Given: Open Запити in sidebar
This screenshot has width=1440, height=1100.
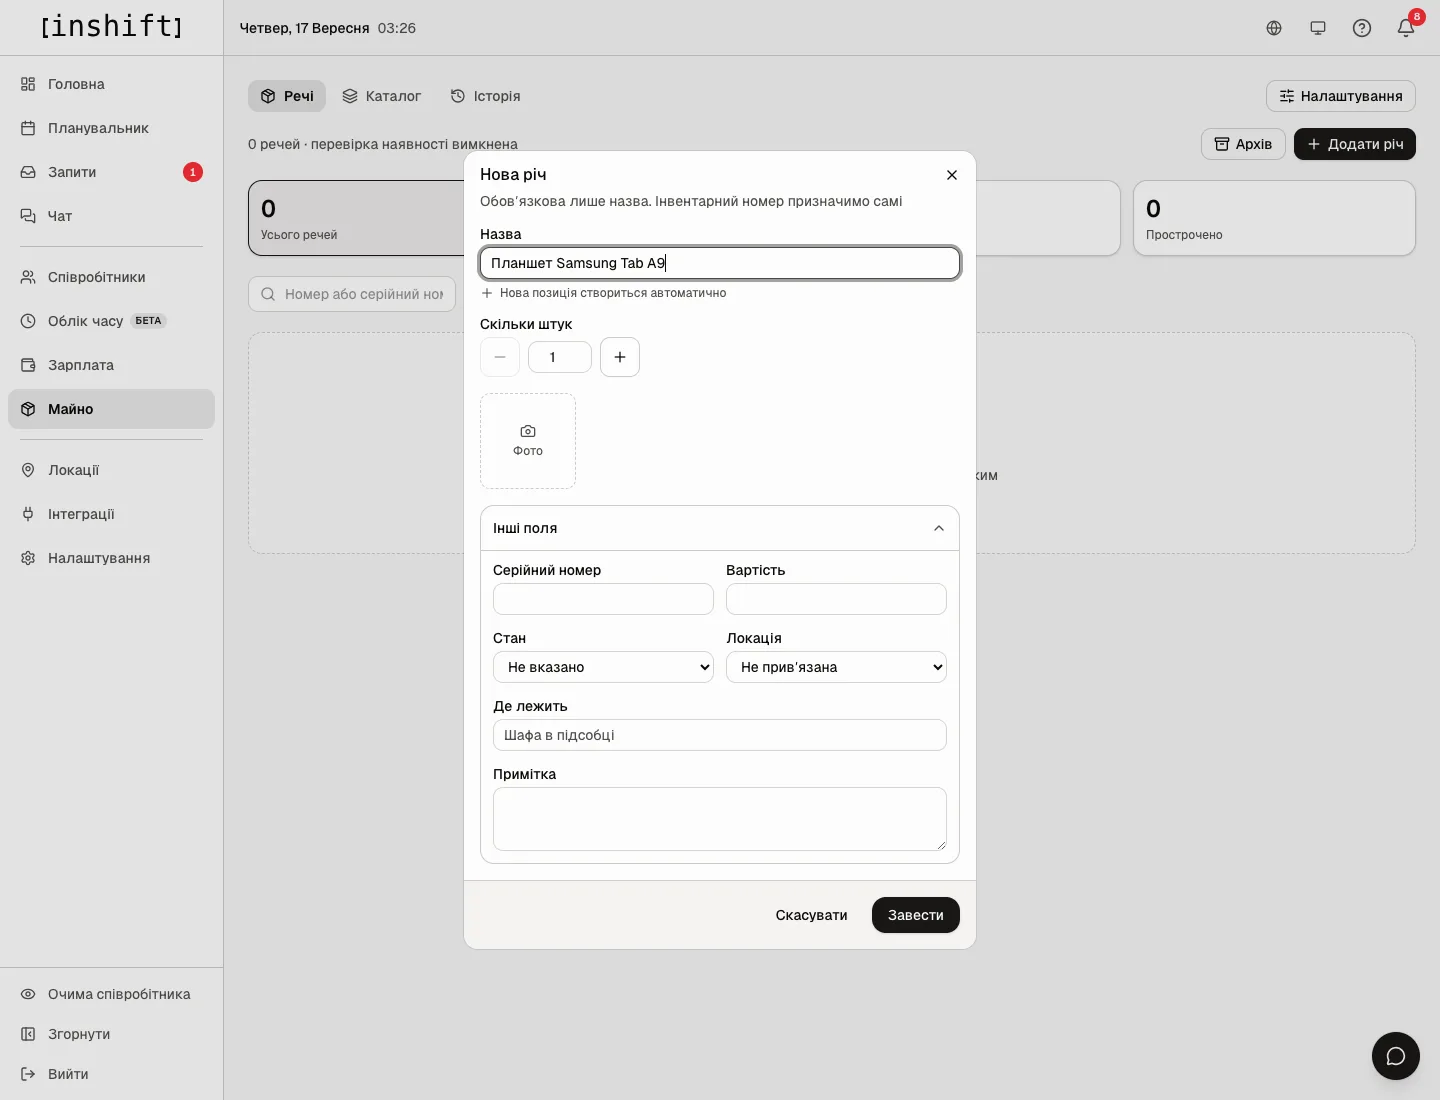Looking at the screenshot, I should click(111, 172).
